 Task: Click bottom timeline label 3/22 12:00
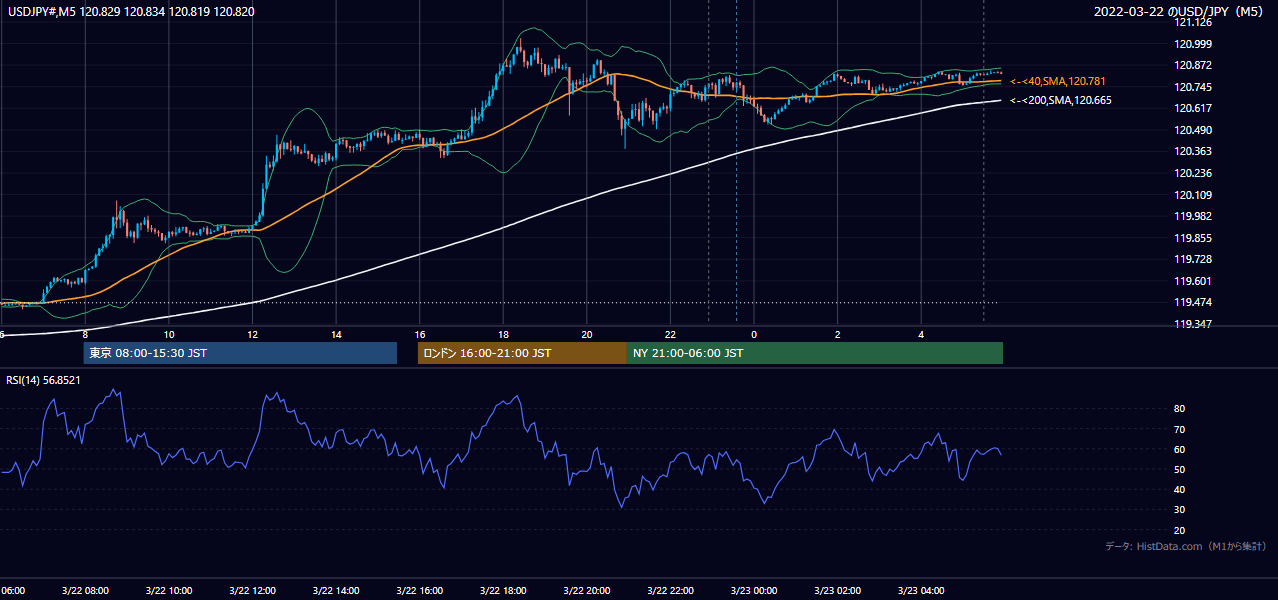point(252,591)
